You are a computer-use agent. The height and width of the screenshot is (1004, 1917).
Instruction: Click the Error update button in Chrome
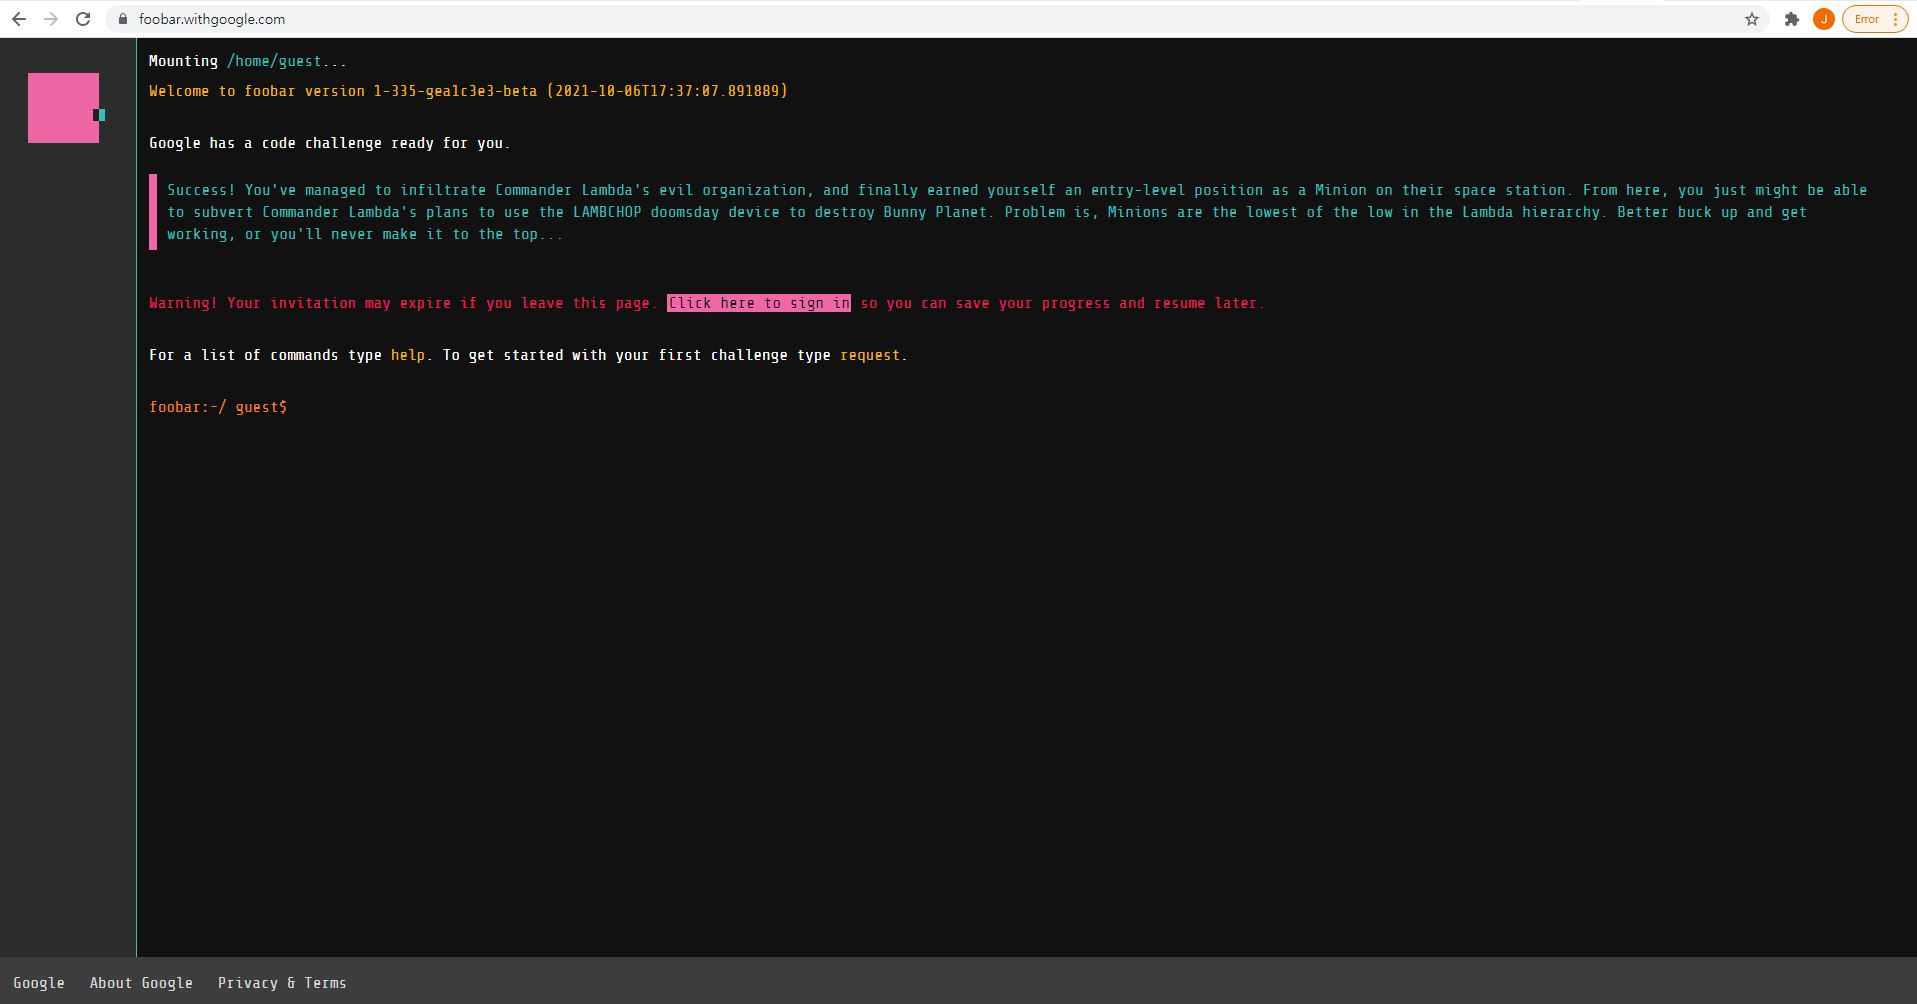[x=1875, y=19]
